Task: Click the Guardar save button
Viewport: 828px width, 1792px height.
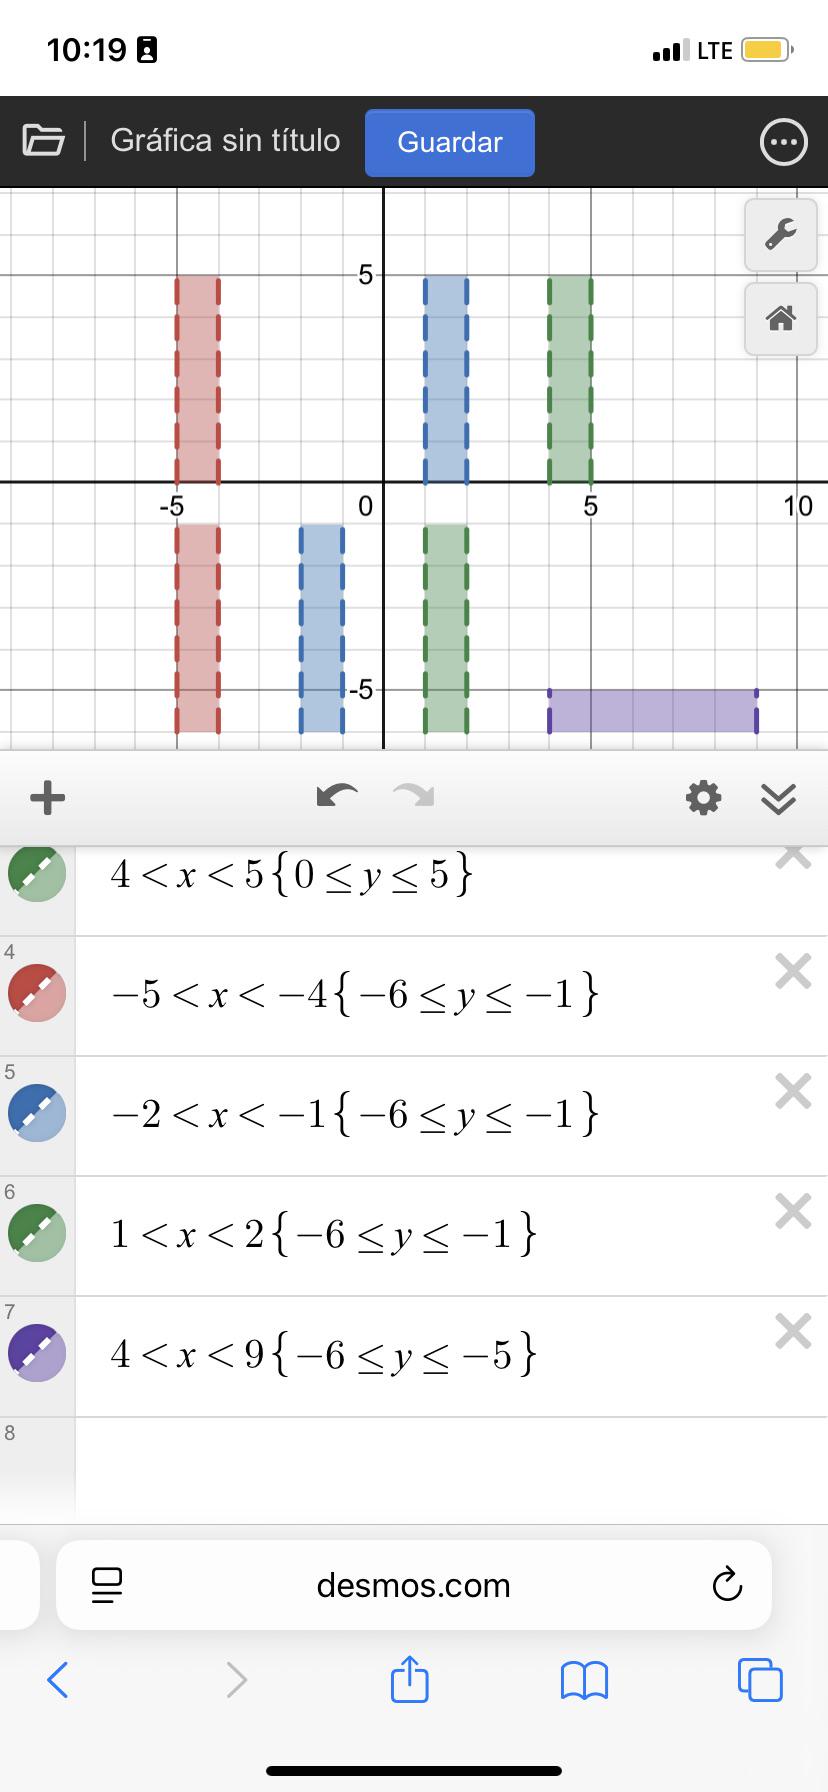Action: click(x=450, y=142)
